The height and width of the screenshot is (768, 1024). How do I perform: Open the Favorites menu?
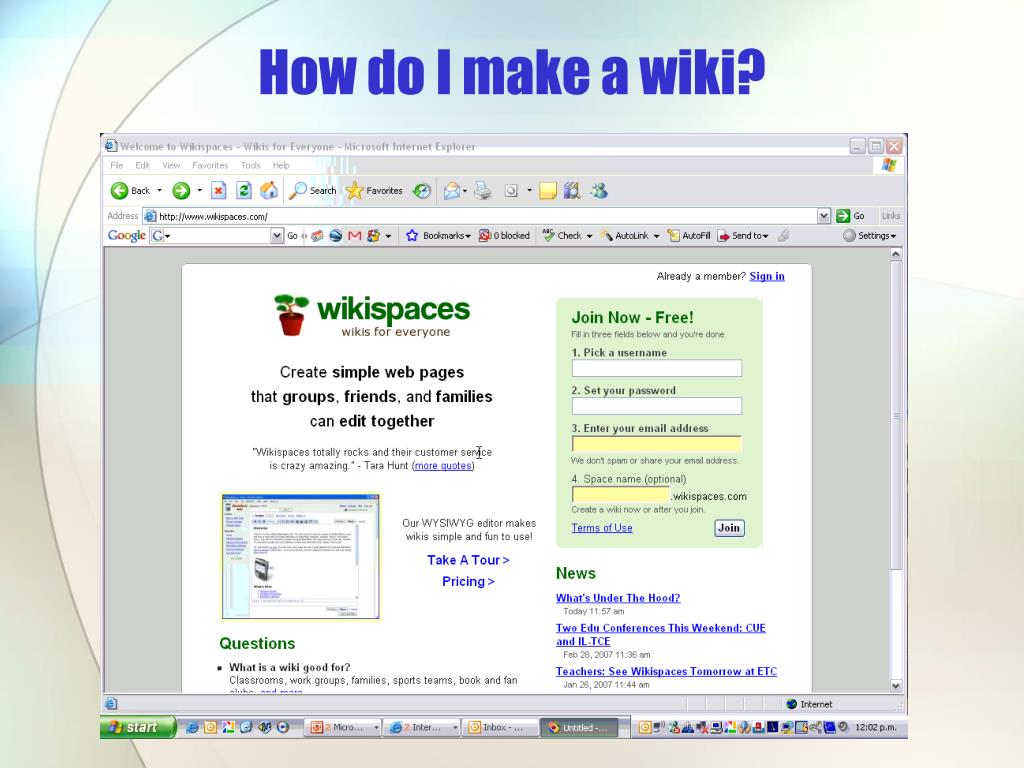[x=210, y=165]
